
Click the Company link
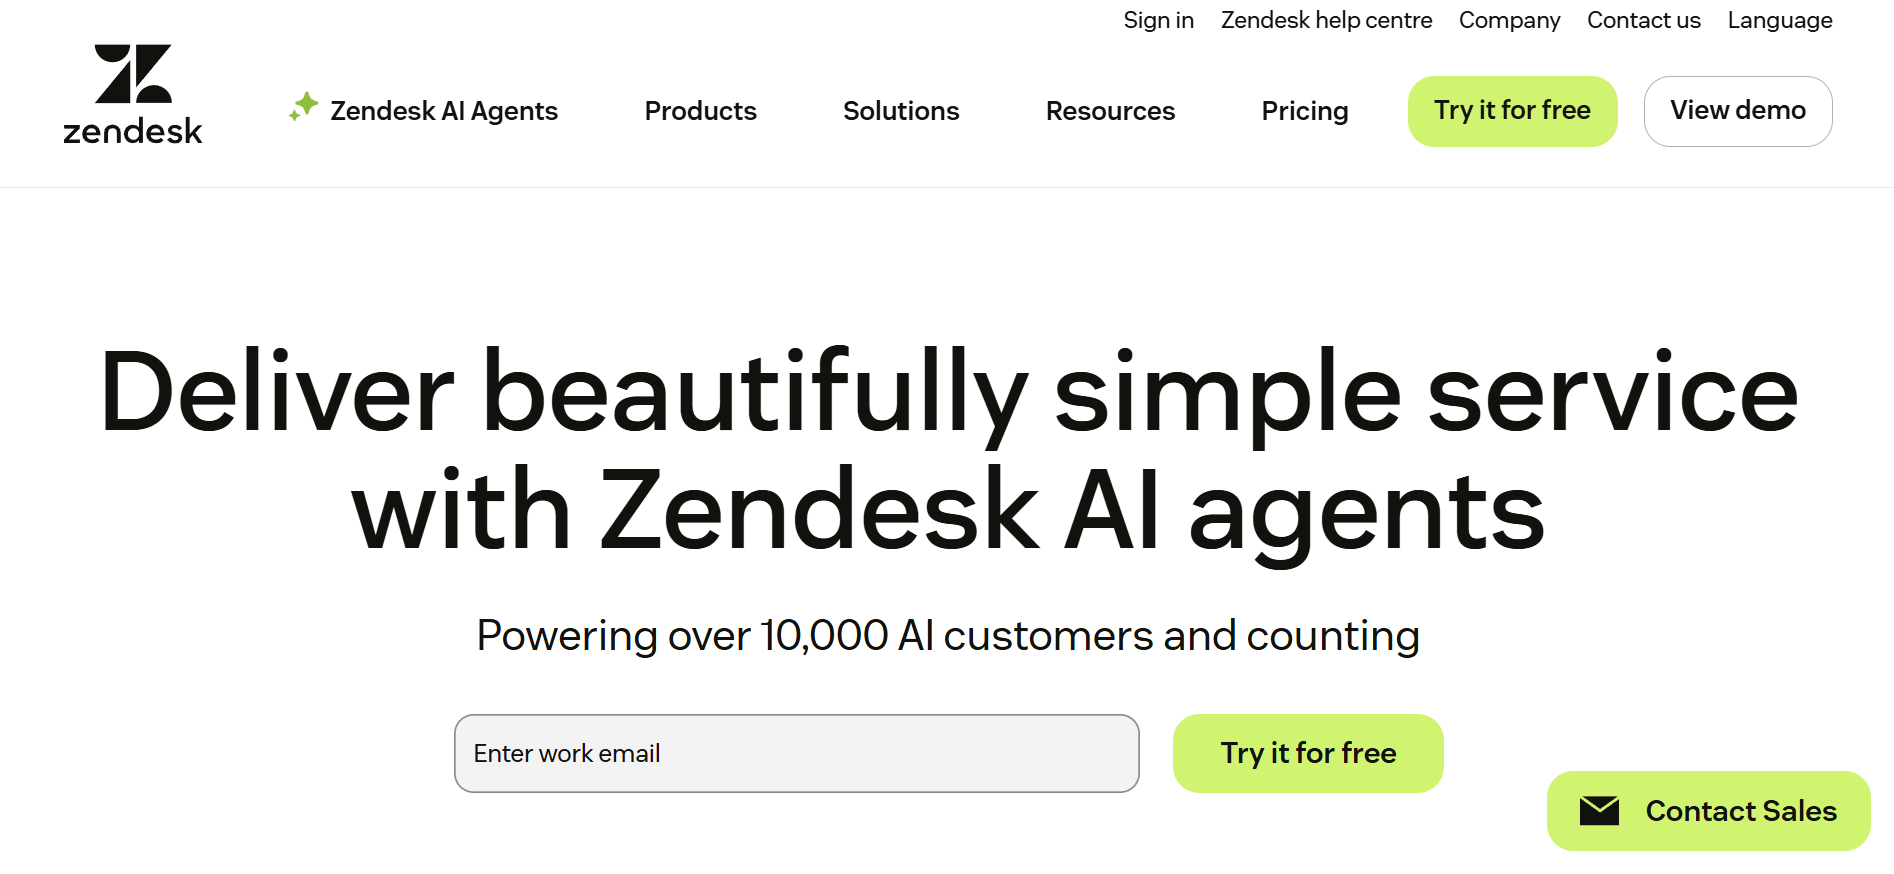coord(1509,20)
